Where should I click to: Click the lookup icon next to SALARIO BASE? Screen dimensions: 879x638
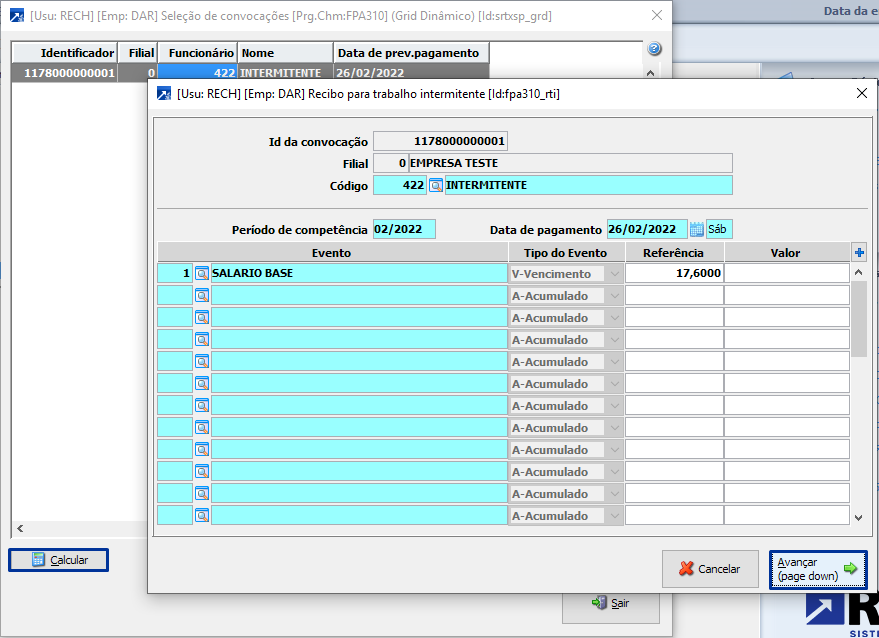tap(202, 273)
